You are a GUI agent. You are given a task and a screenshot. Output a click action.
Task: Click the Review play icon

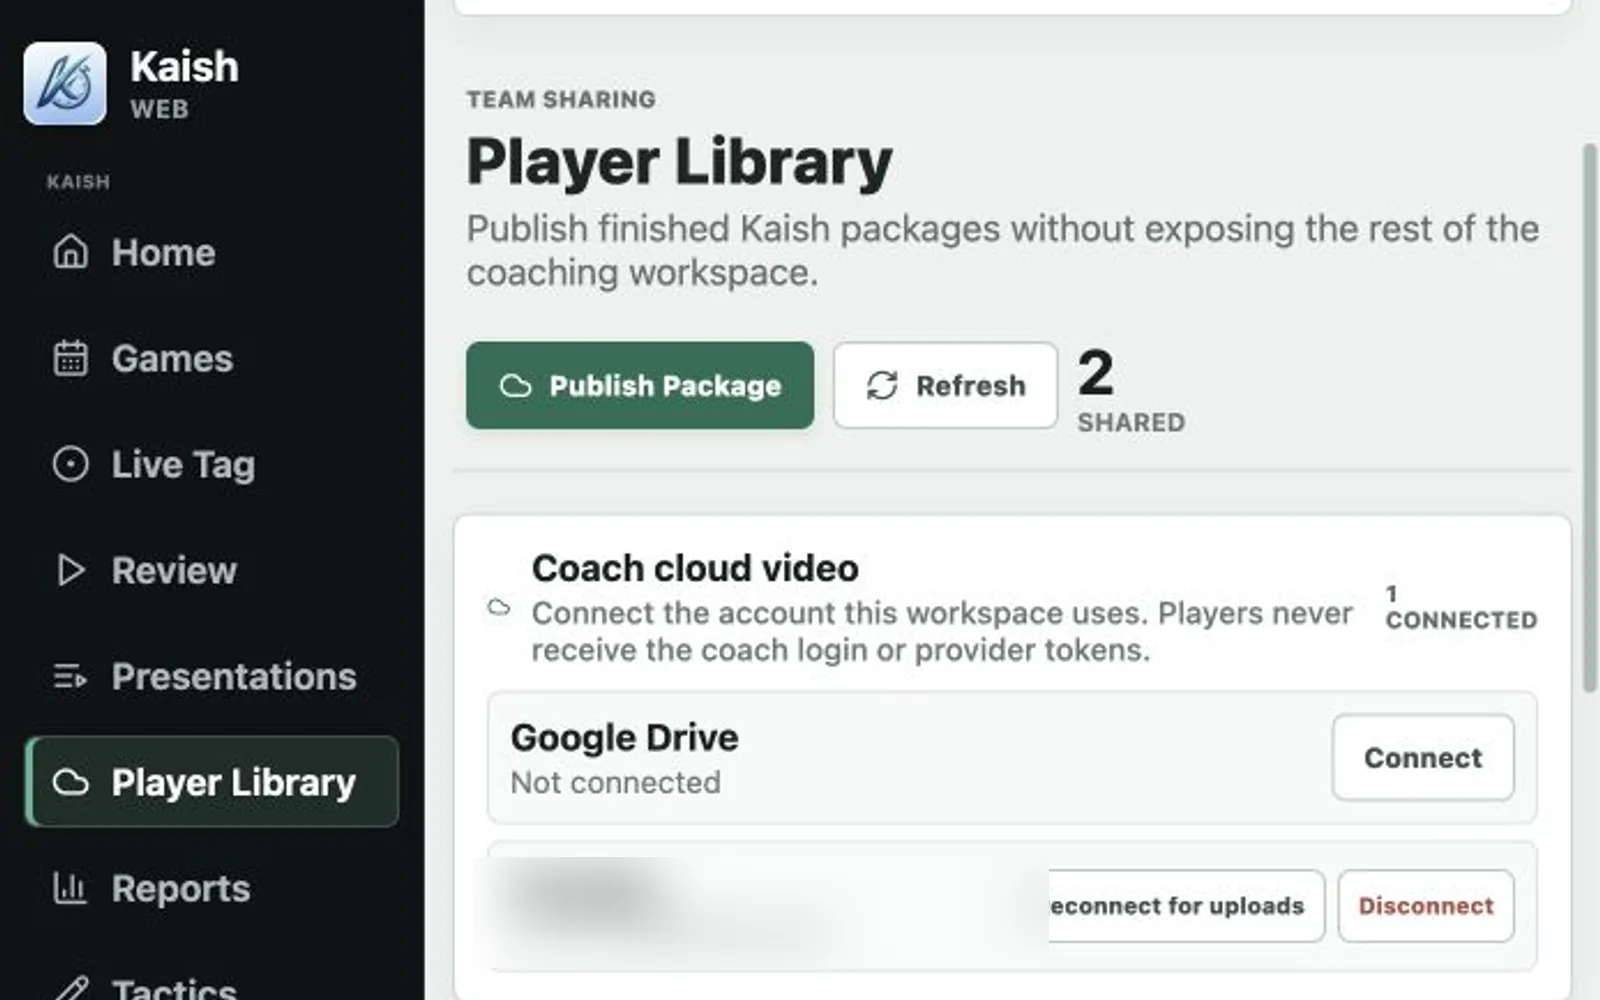[x=70, y=570]
